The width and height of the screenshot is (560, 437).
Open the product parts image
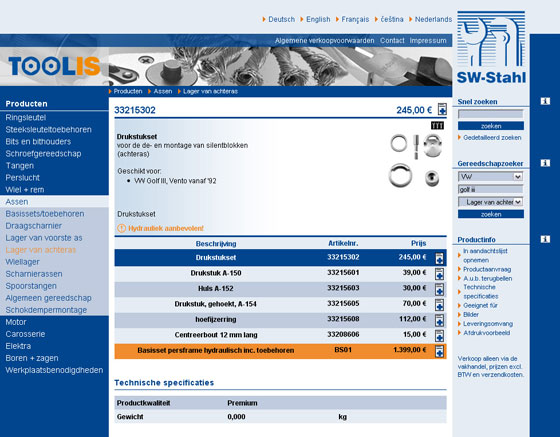point(416,160)
